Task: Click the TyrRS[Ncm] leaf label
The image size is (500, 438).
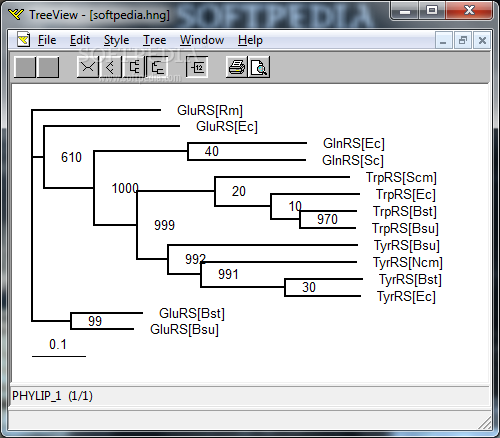Action: click(408, 263)
